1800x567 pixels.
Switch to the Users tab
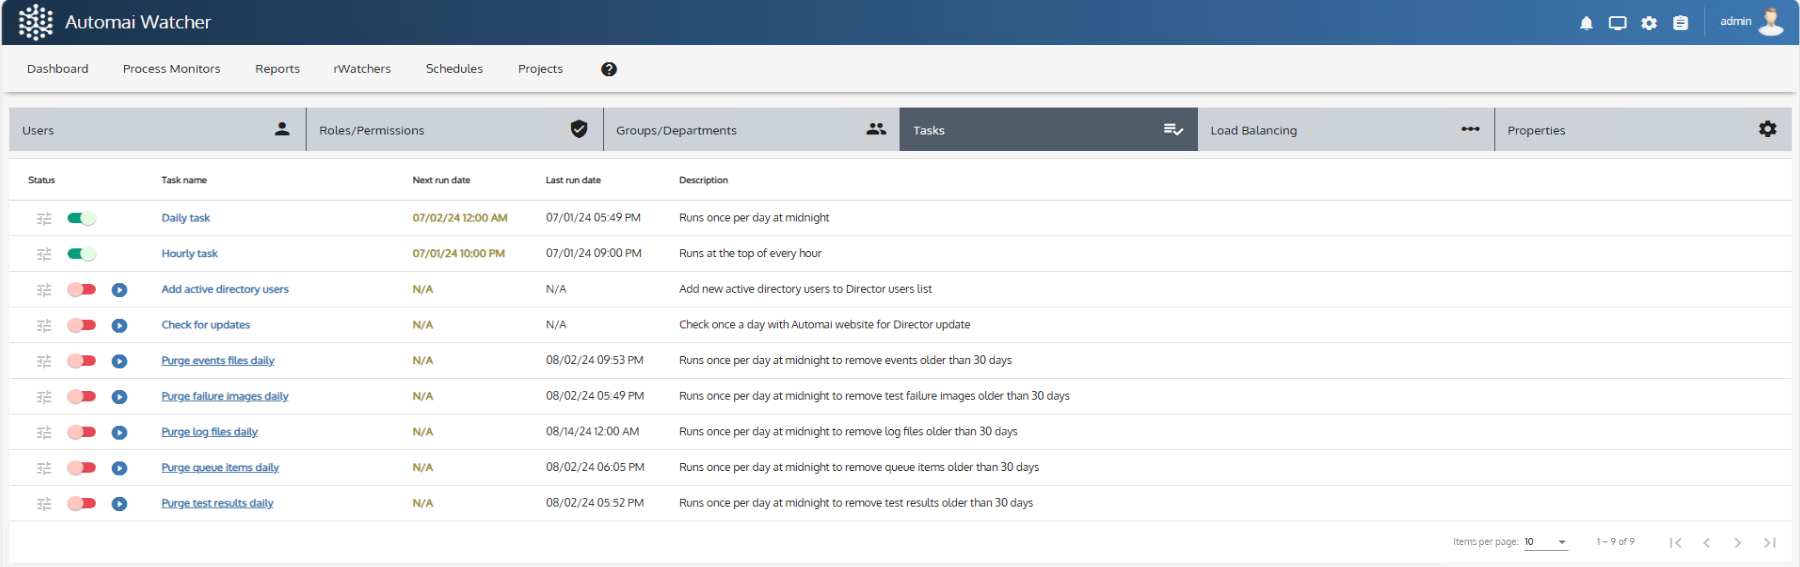coord(157,130)
